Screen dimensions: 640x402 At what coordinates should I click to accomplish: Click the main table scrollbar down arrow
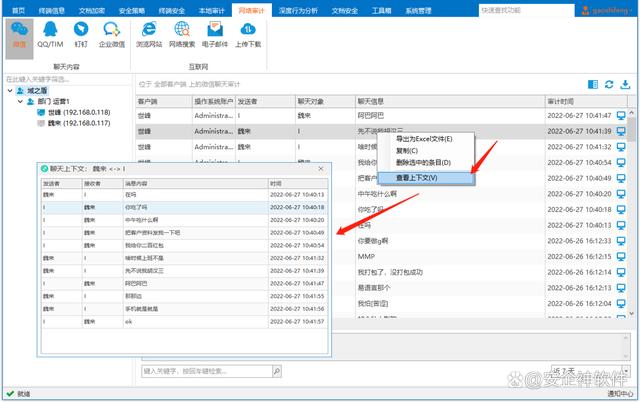tap(632, 313)
